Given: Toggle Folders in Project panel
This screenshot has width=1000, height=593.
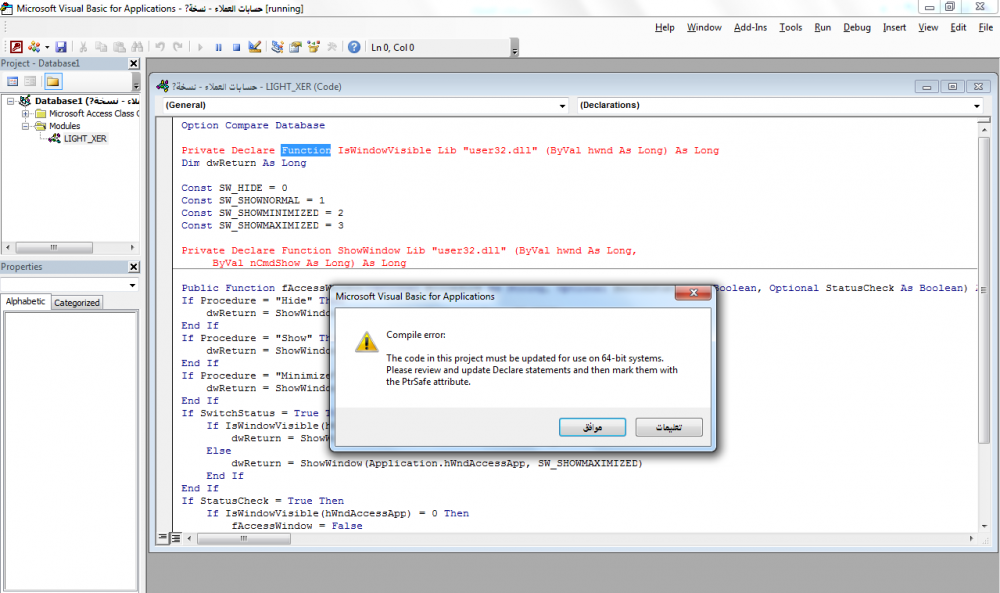Looking at the screenshot, I should [53, 82].
